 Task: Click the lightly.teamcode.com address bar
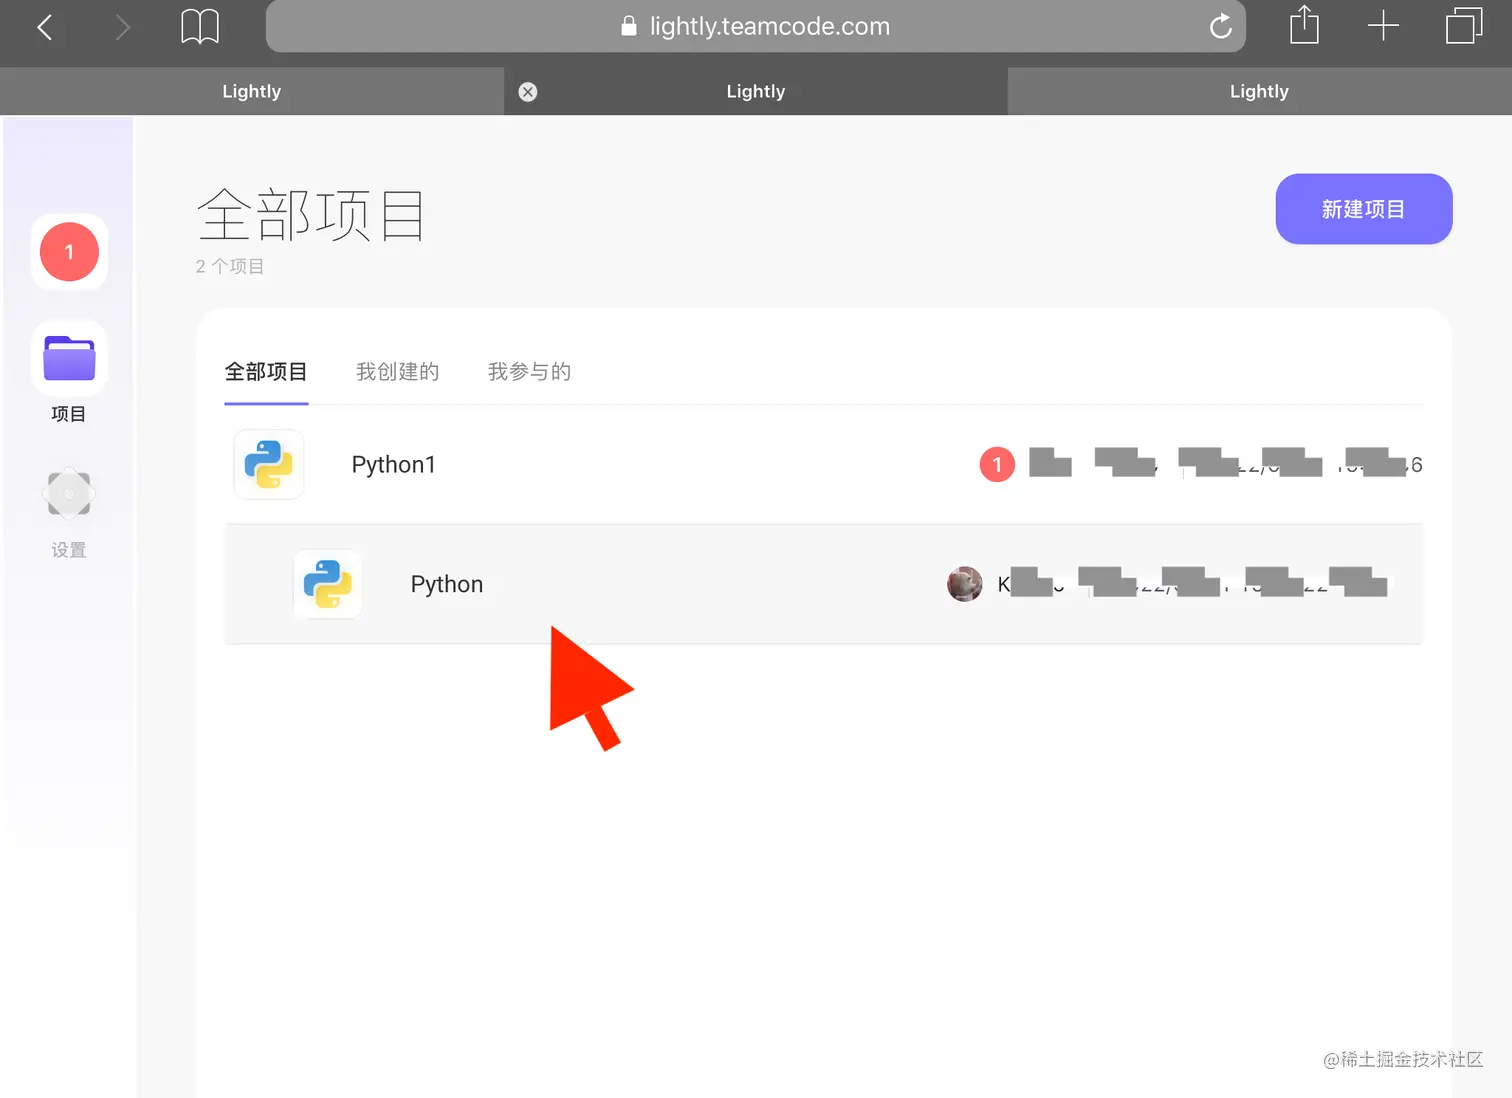(x=755, y=26)
